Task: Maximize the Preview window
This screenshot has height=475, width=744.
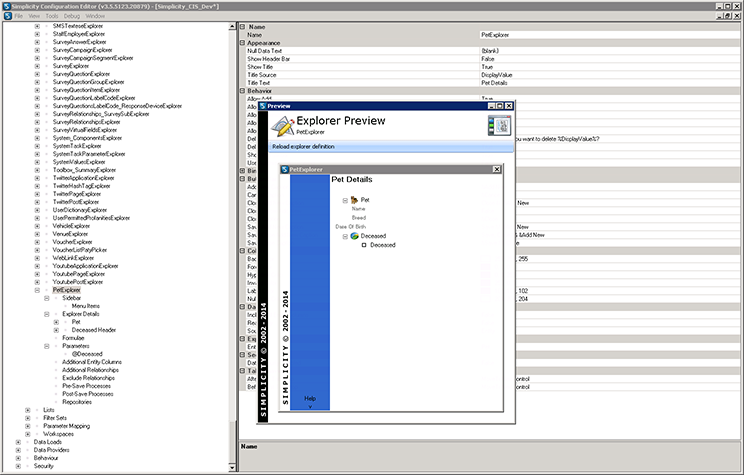Action: coord(500,106)
